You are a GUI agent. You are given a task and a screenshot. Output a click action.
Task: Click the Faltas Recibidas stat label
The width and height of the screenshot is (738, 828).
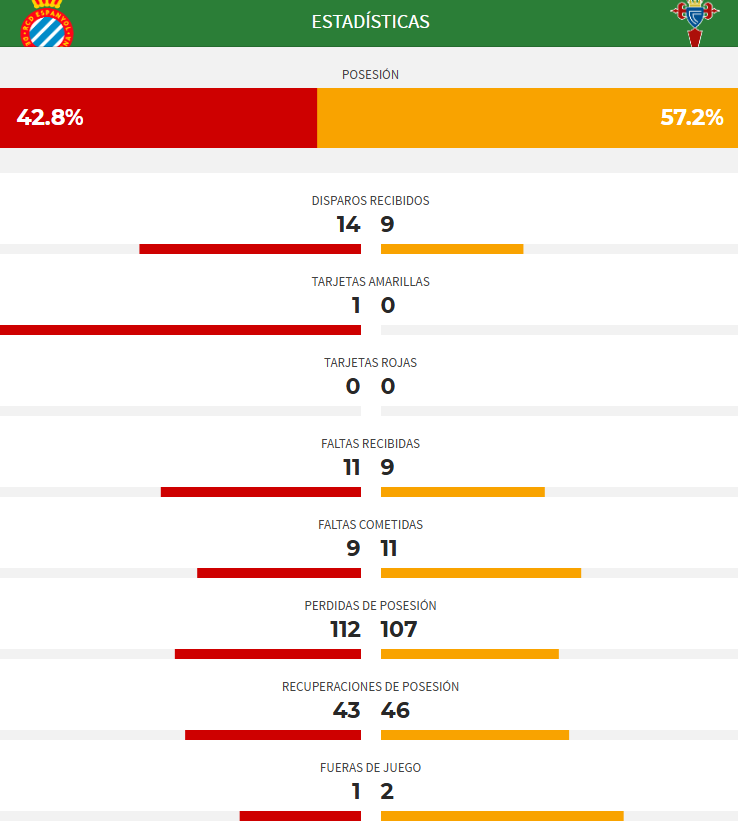370,443
